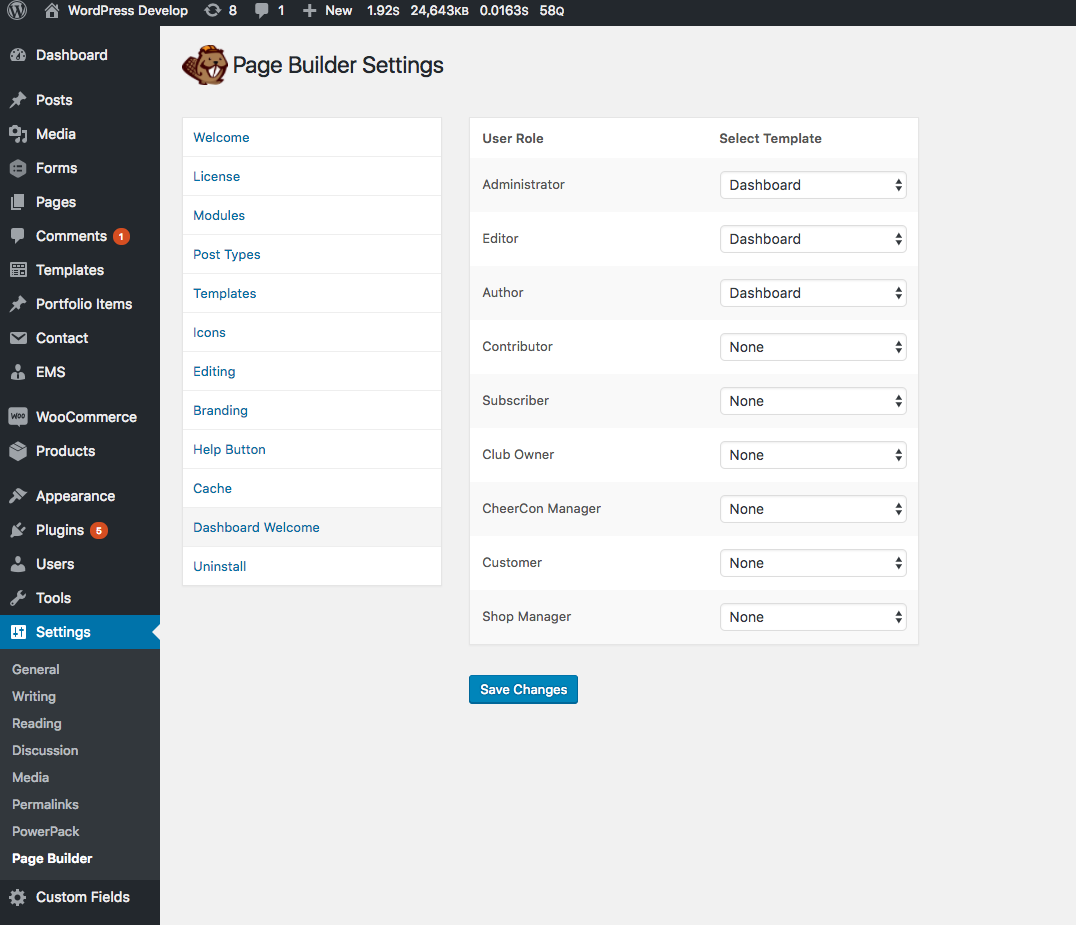The height and width of the screenshot is (925, 1076).
Task: Open the Reading settings submenu link
Action: (36, 723)
